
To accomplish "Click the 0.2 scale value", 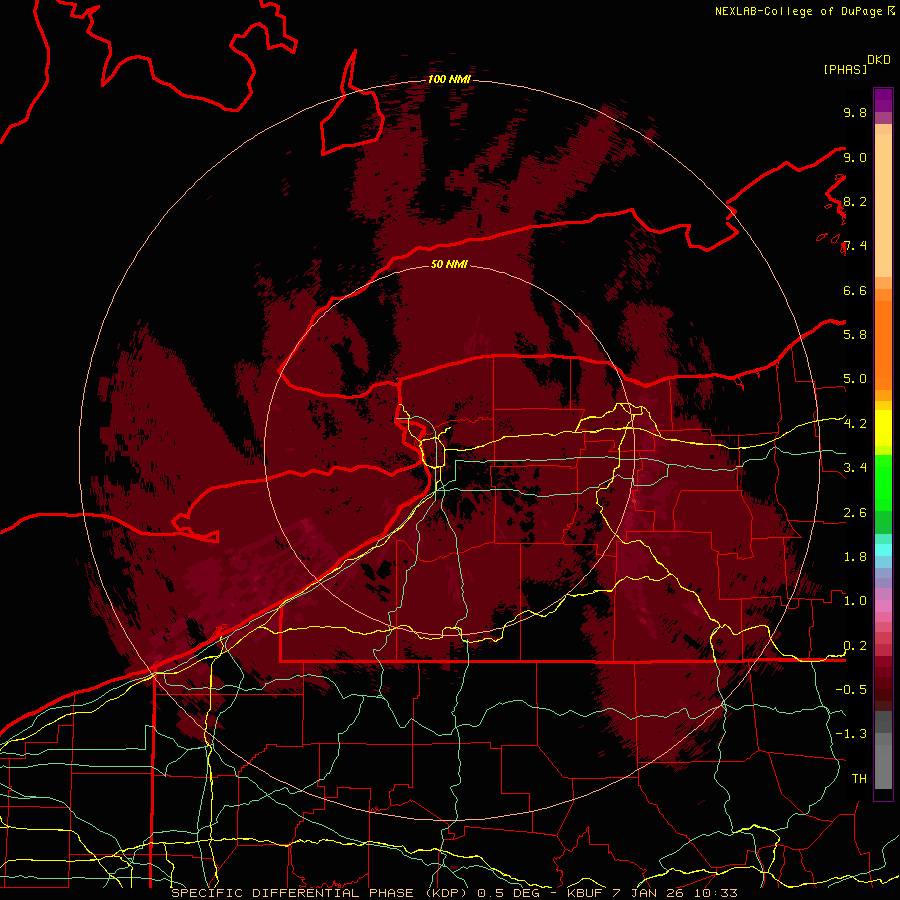I will coord(855,646).
